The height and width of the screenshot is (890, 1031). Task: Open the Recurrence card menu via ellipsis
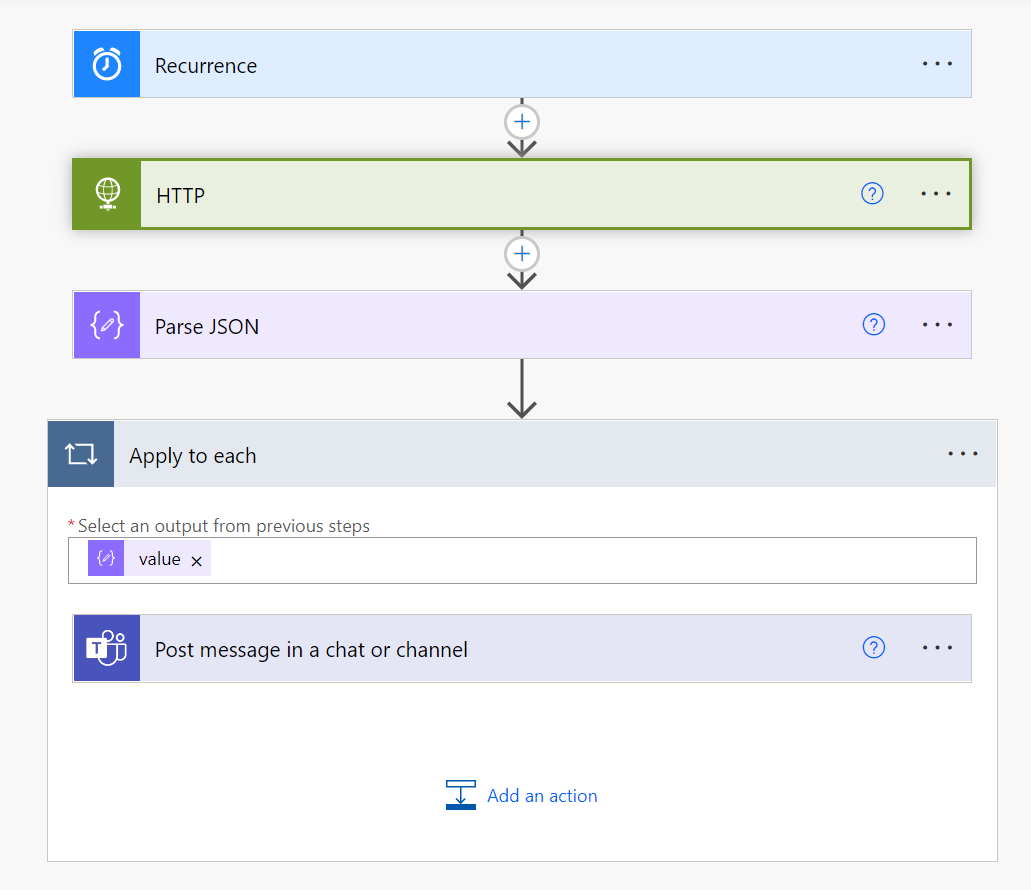(937, 63)
